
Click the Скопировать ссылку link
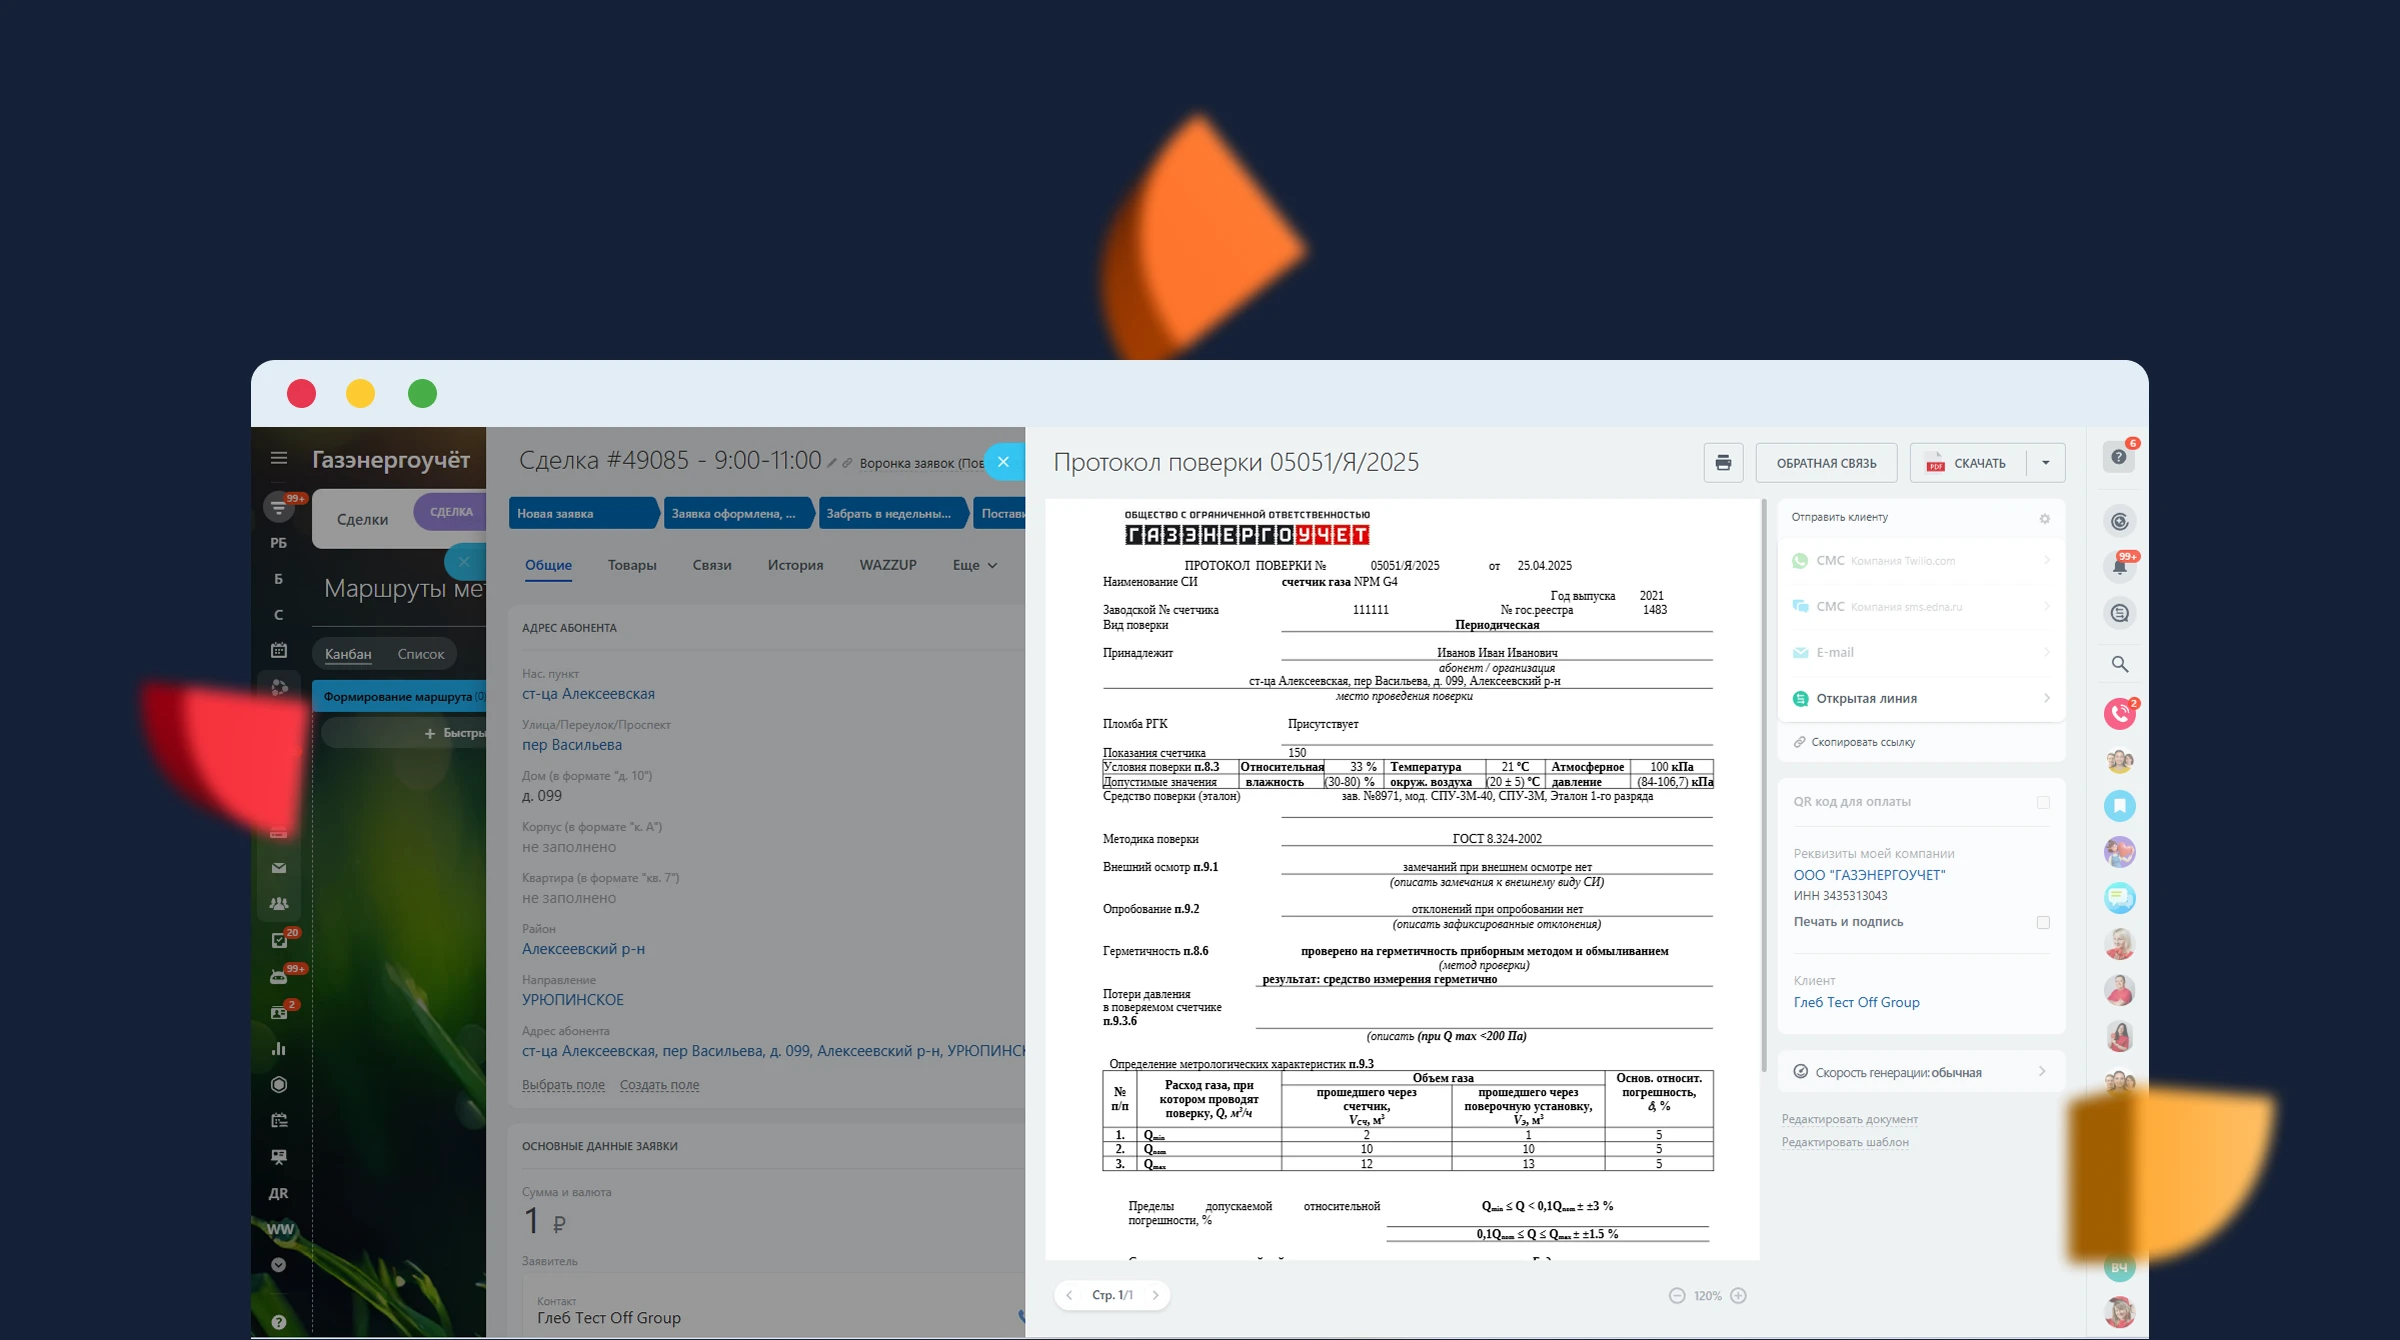pos(1862,742)
